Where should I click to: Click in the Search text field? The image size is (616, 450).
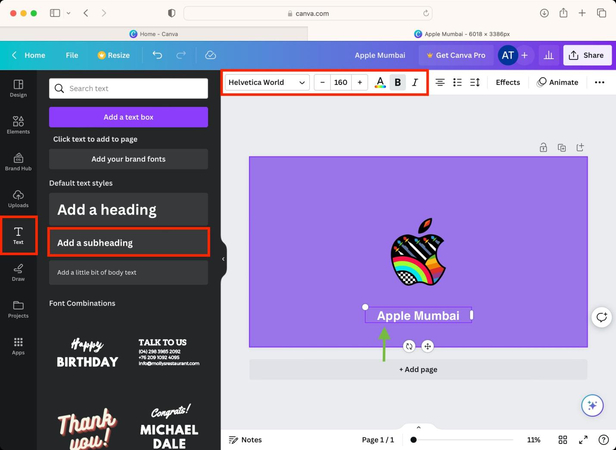click(x=128, y=88)
